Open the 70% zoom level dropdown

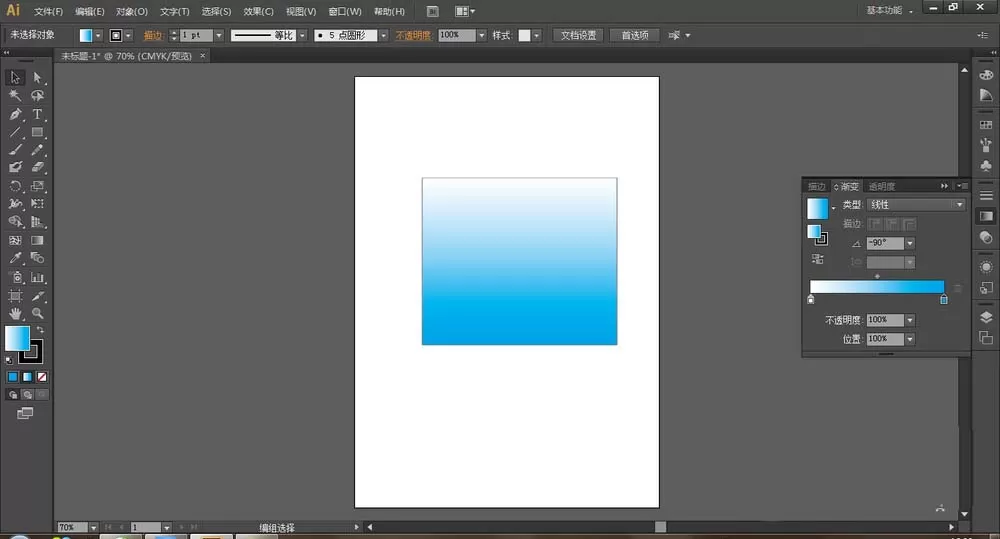click(93, 528)
